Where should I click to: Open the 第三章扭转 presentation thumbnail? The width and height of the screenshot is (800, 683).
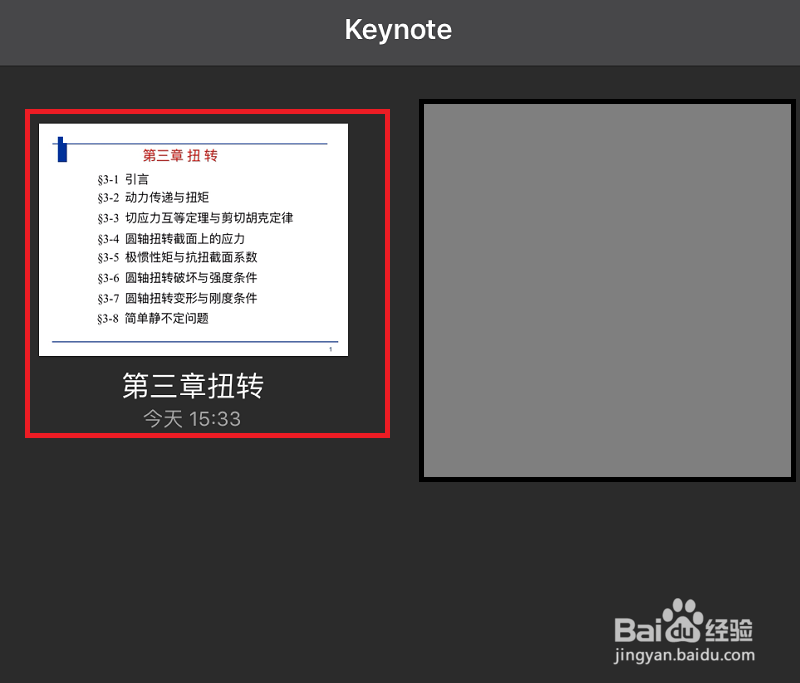193,239
